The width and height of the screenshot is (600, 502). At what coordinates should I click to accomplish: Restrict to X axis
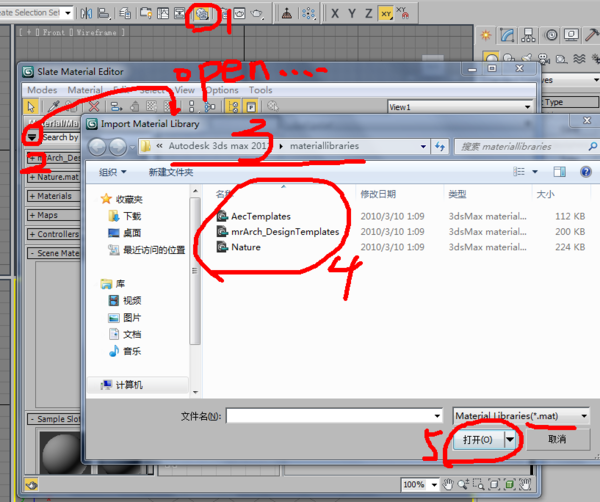pyautogui.click(x=335, y=14)
